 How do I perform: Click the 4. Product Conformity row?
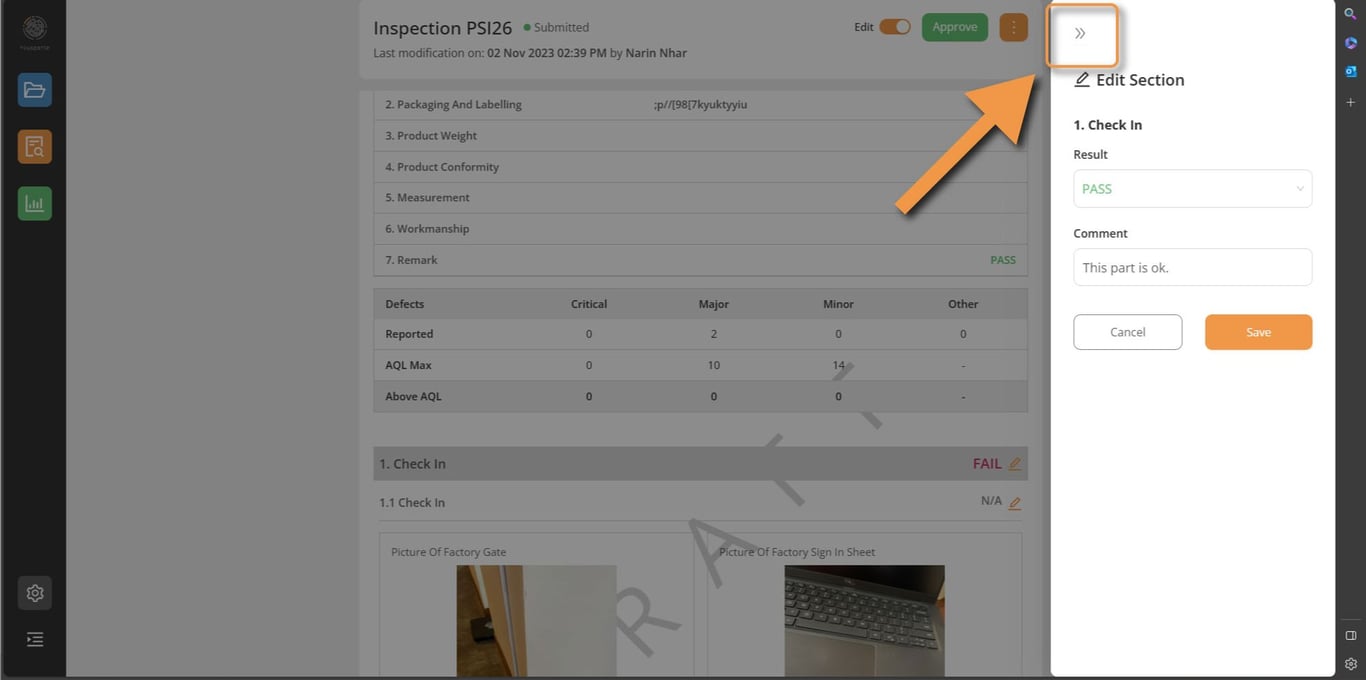pyautogui.click(x=700, y=167)
